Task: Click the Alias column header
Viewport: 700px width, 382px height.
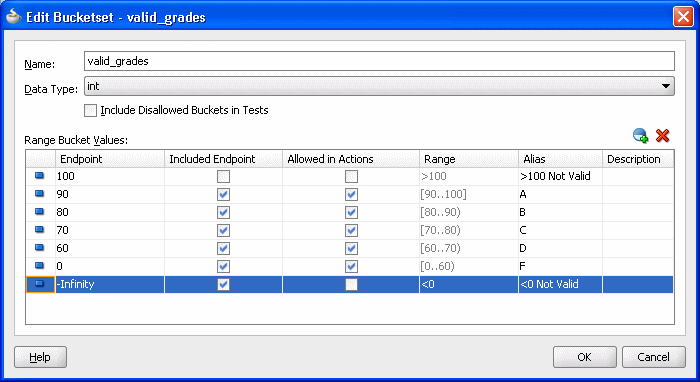Action: 560,159
